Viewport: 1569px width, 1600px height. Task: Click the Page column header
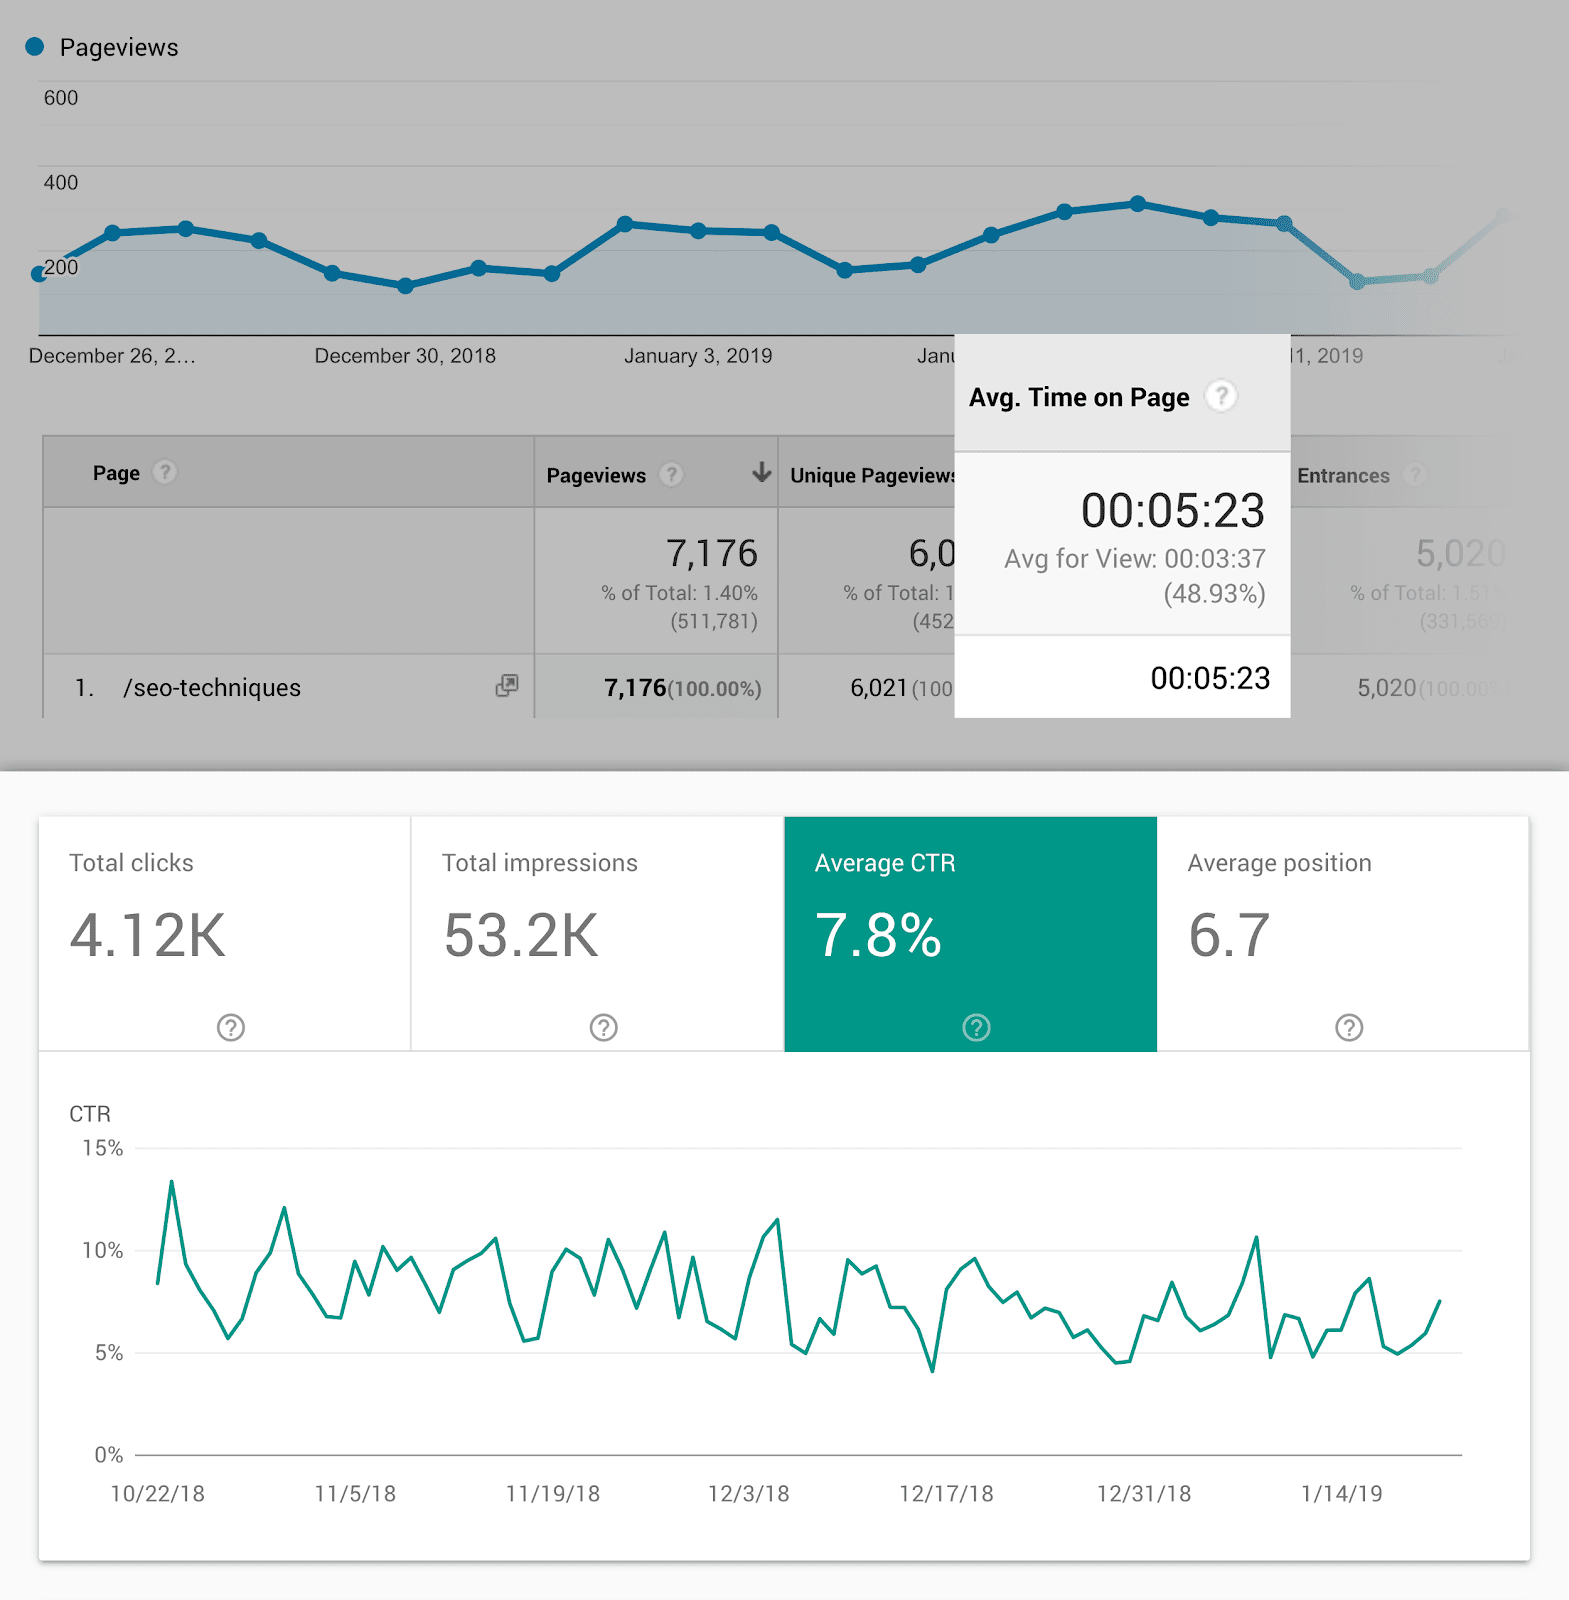116,473
